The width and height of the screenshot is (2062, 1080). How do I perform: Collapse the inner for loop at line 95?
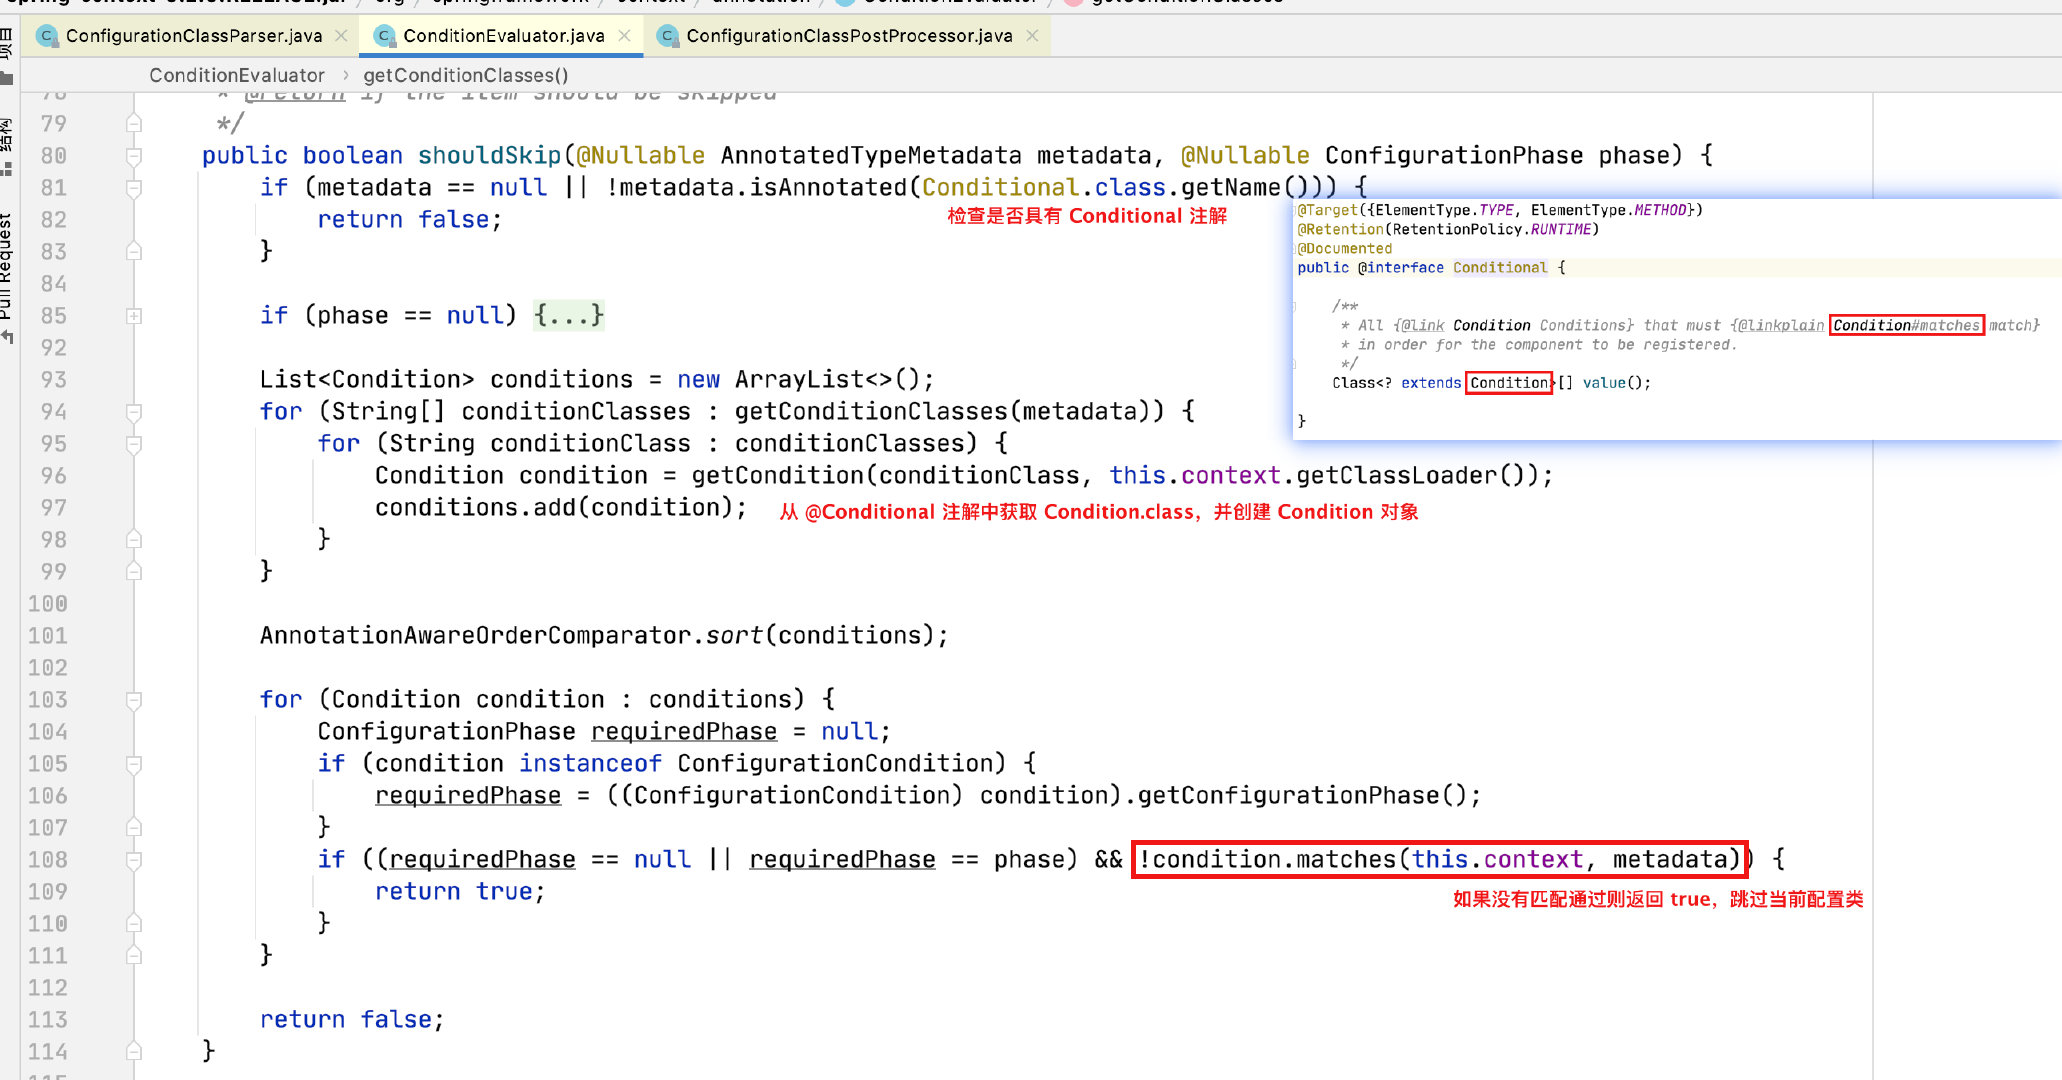(133, 444)
